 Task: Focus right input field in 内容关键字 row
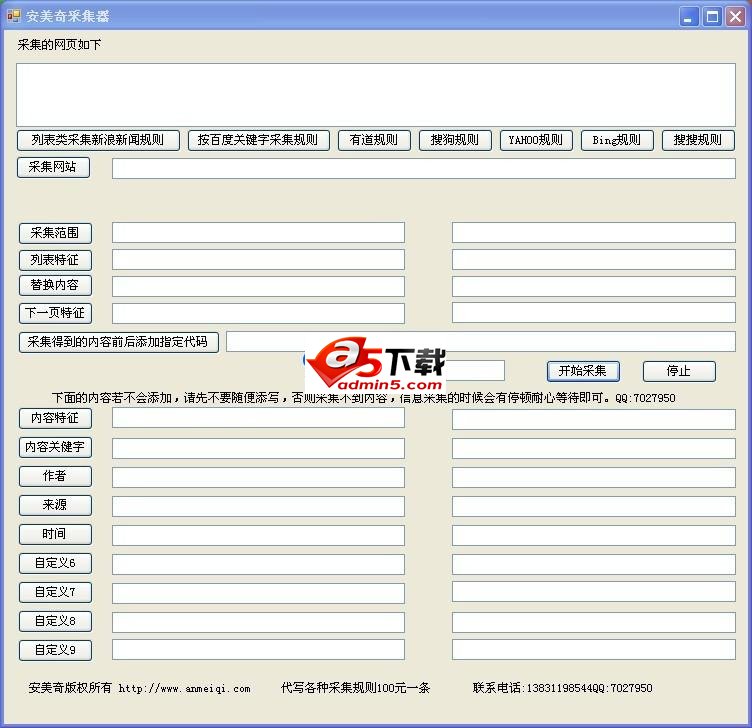point(593,448)
